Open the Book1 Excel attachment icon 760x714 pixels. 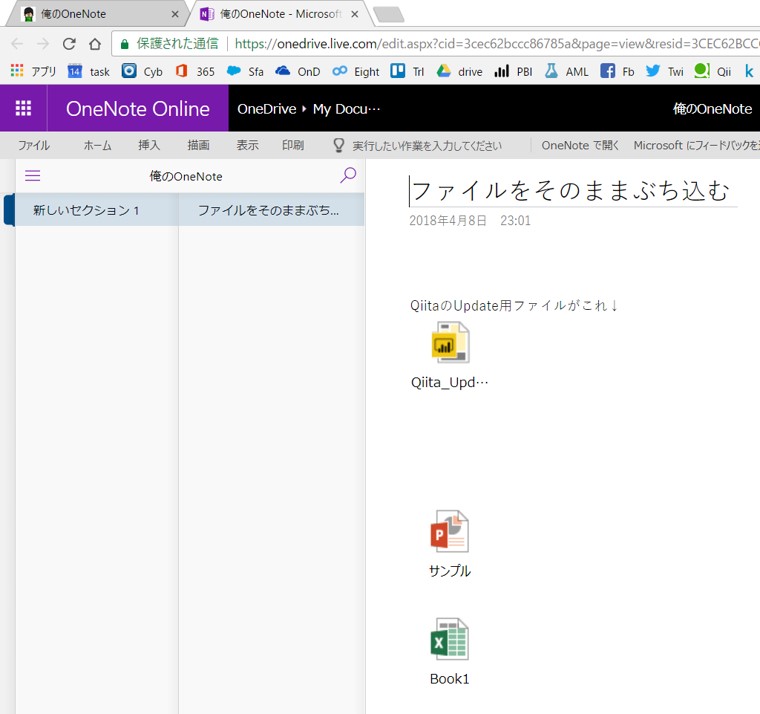449,639
